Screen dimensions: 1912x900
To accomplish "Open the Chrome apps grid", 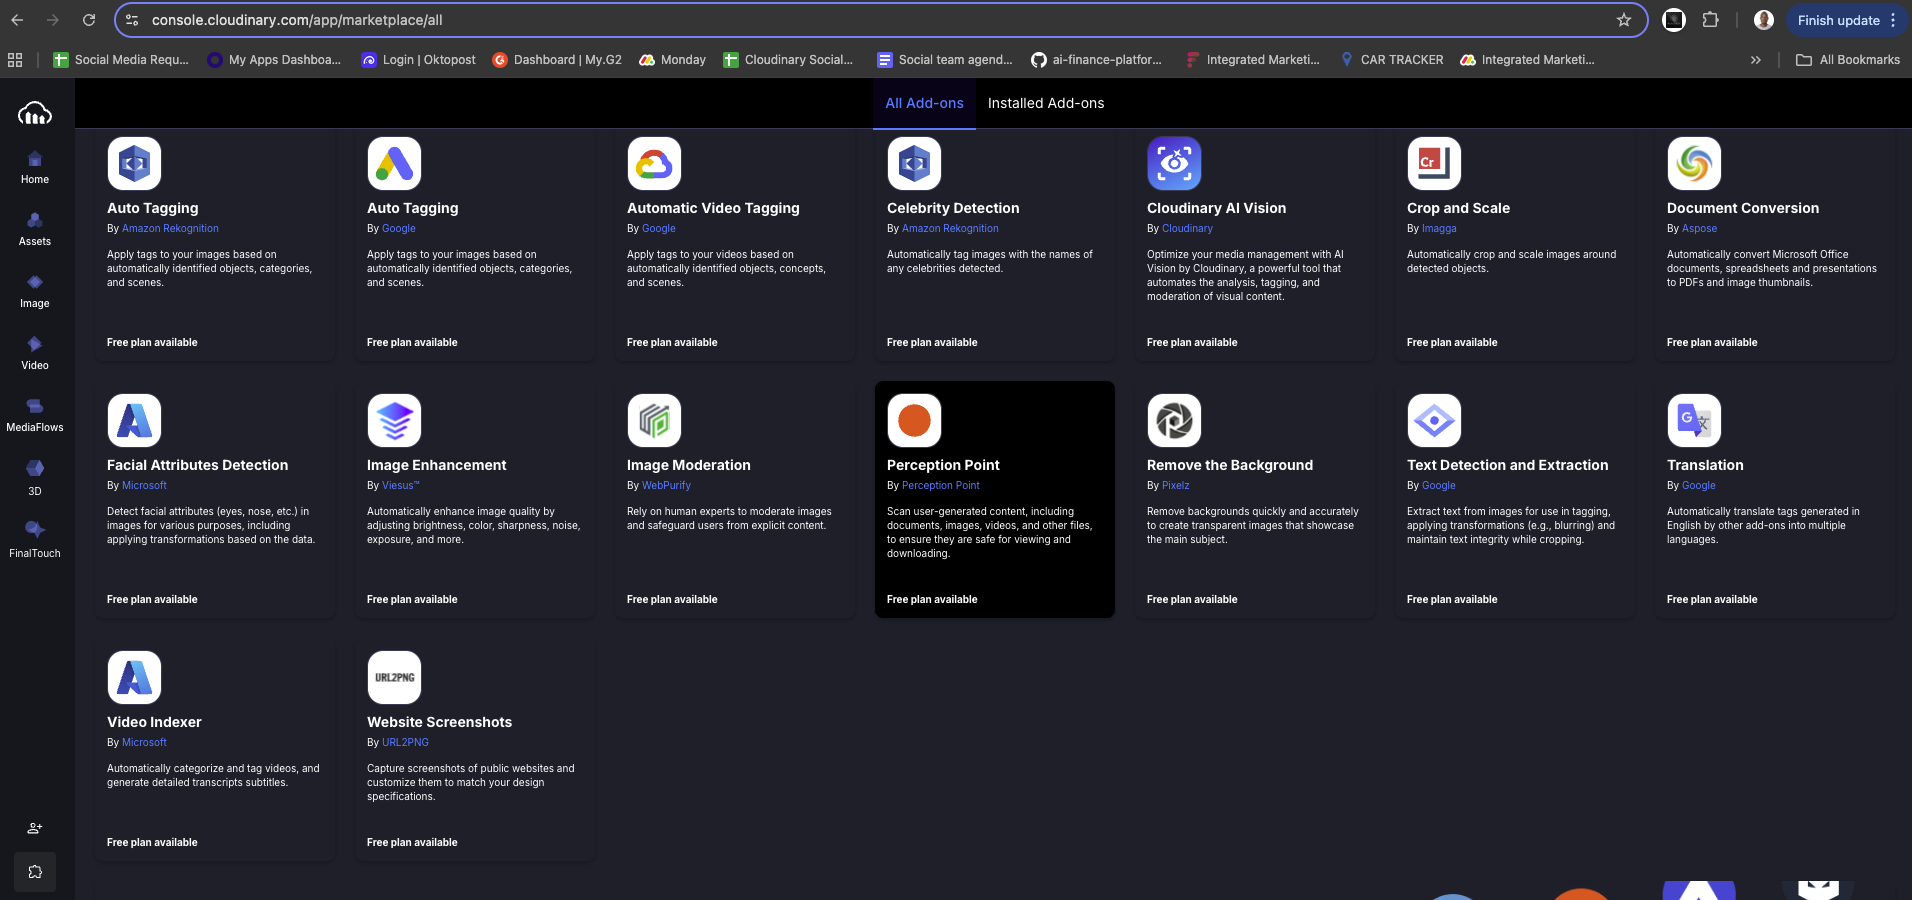I will click(x=15, y=60).
